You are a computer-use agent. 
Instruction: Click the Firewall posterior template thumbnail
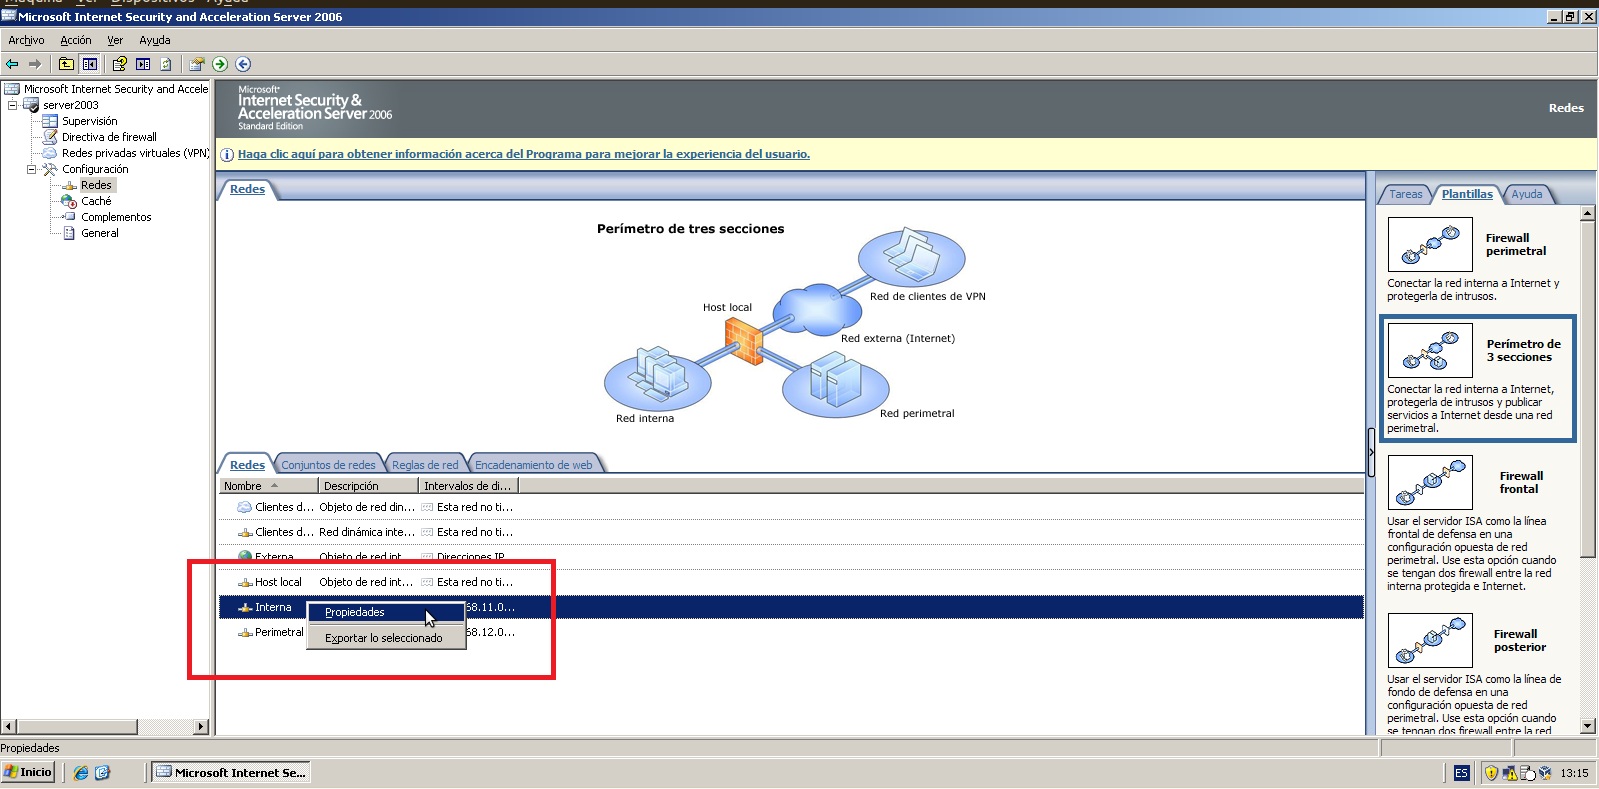(1430, 640)
